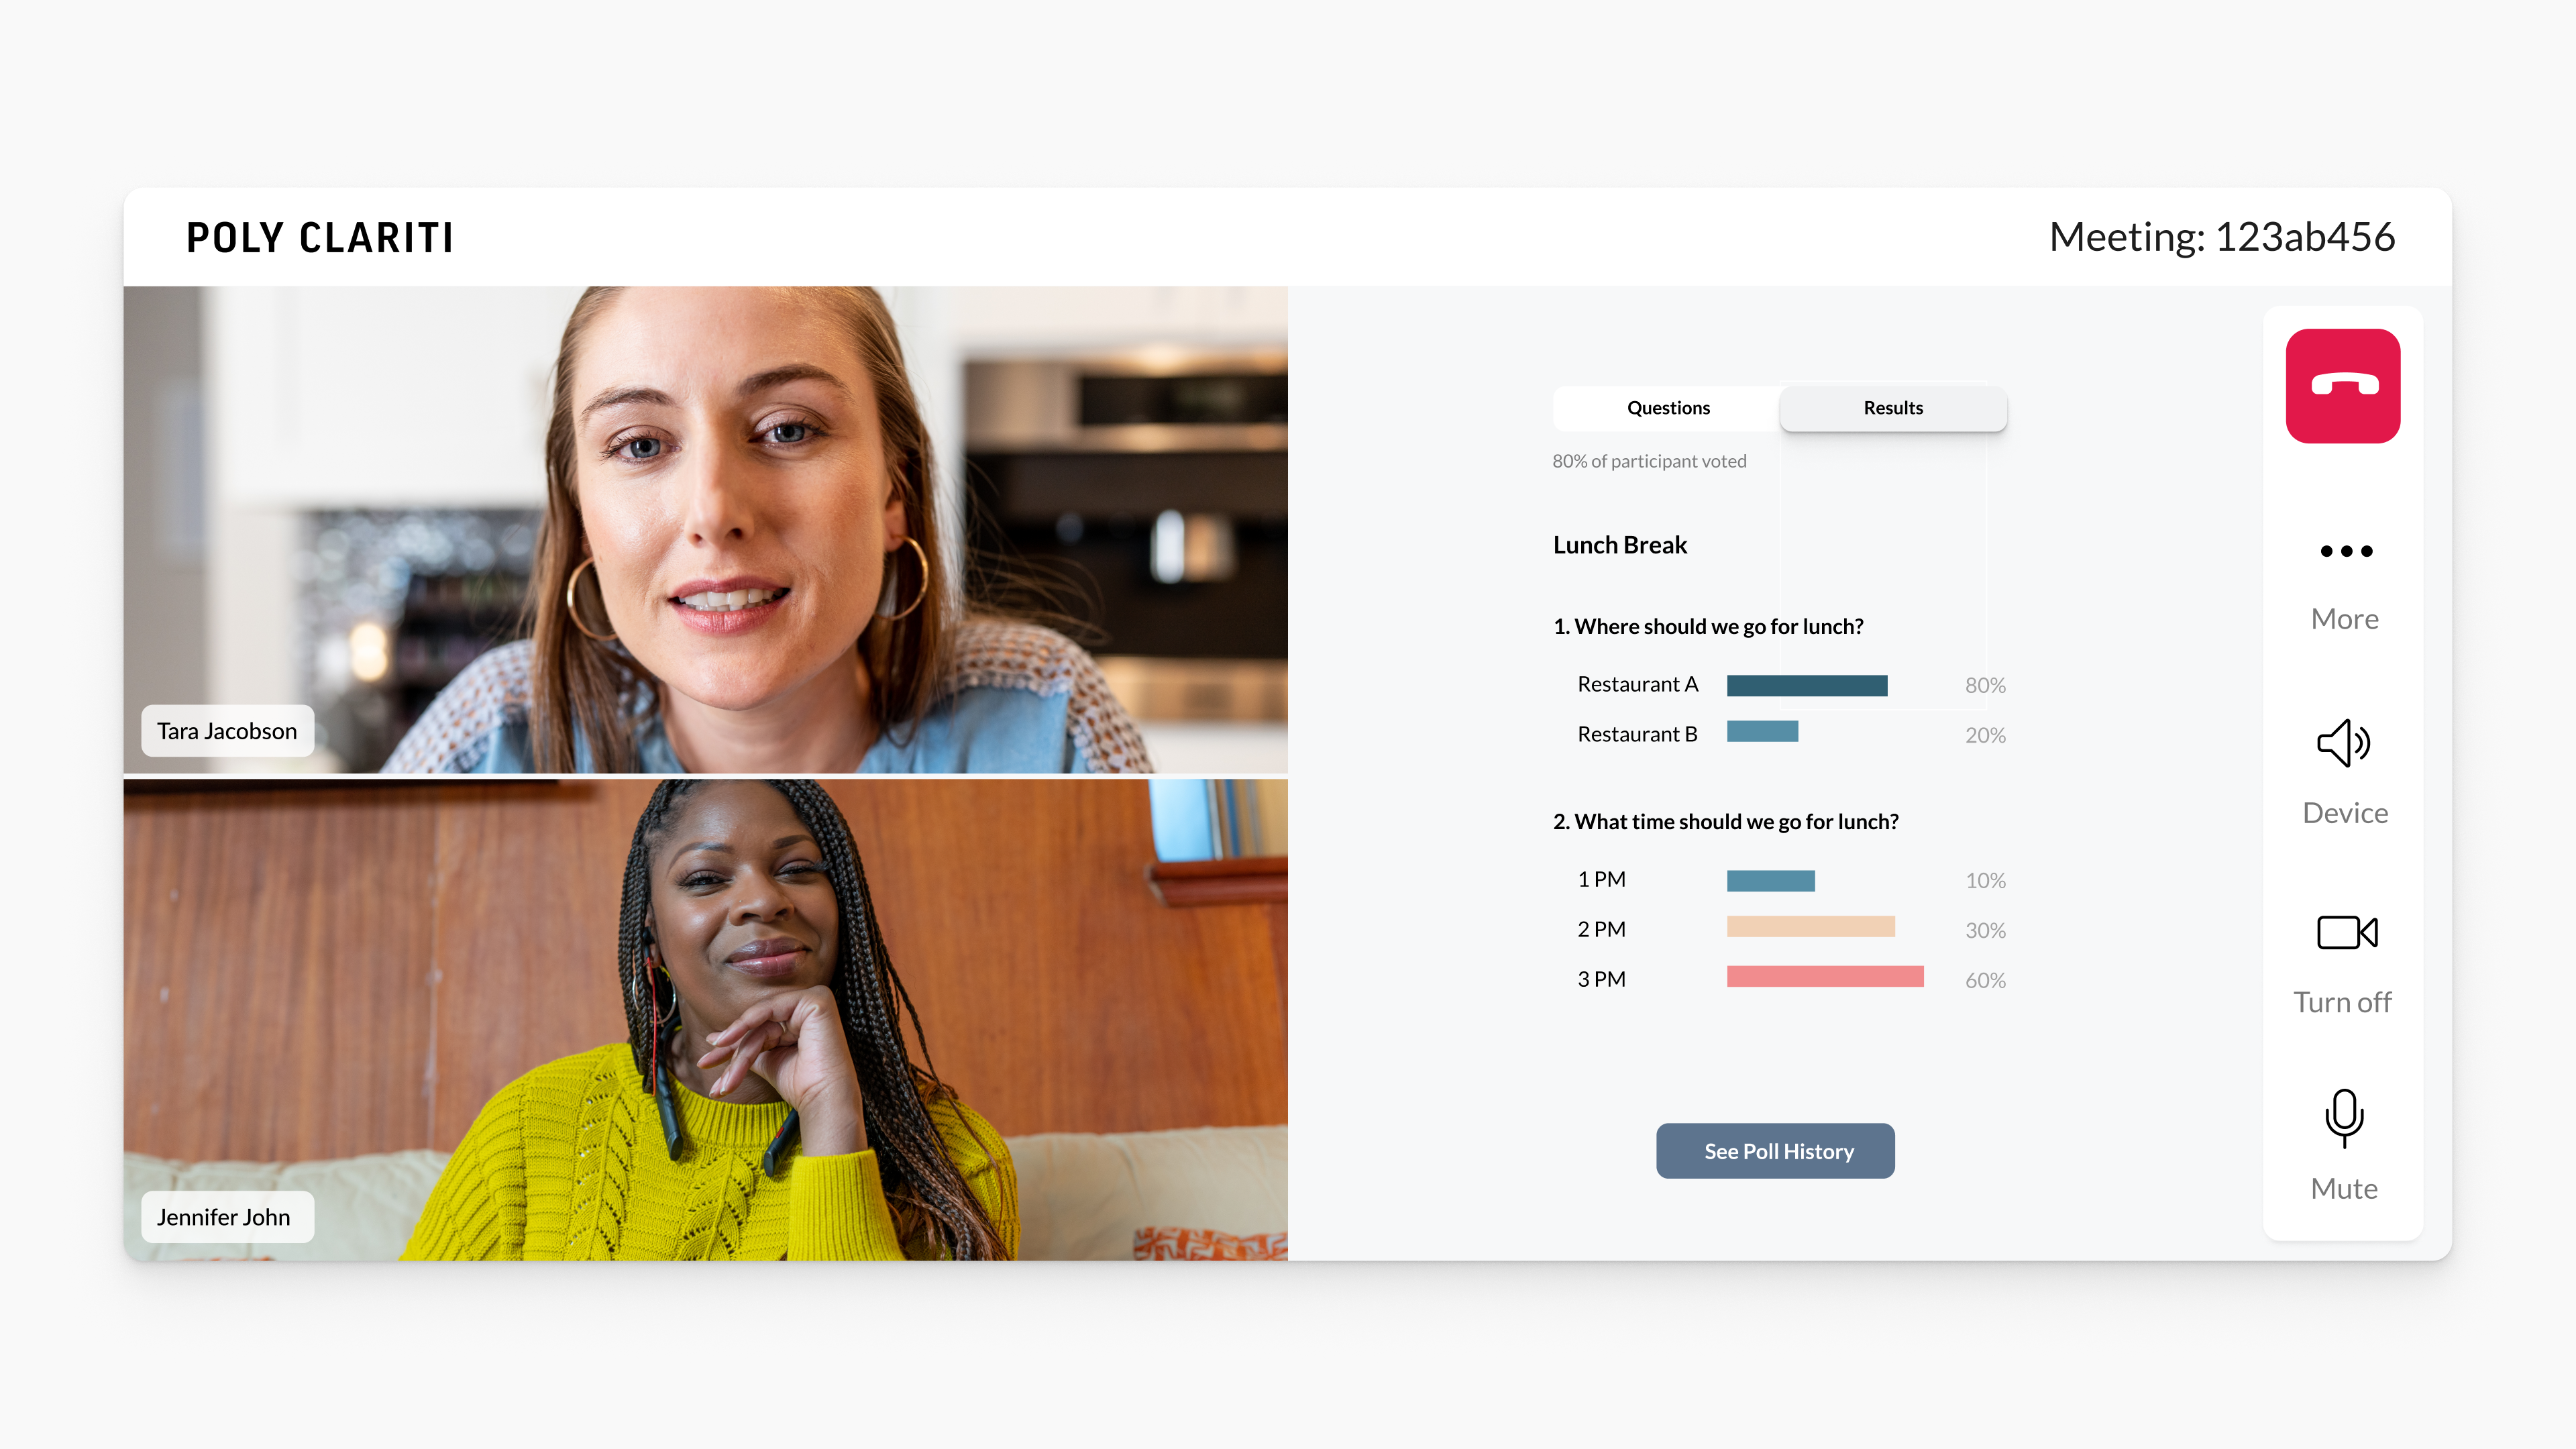Click the 30% value for 2 PM
This screenshot has width=2576, height=1449.
point(1985,930)
